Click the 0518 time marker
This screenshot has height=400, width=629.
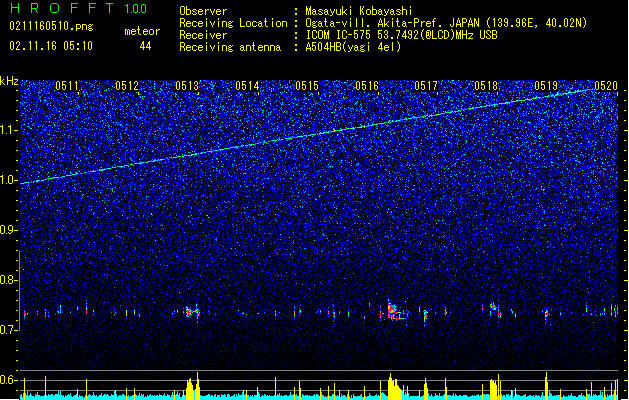click(486, 86)
